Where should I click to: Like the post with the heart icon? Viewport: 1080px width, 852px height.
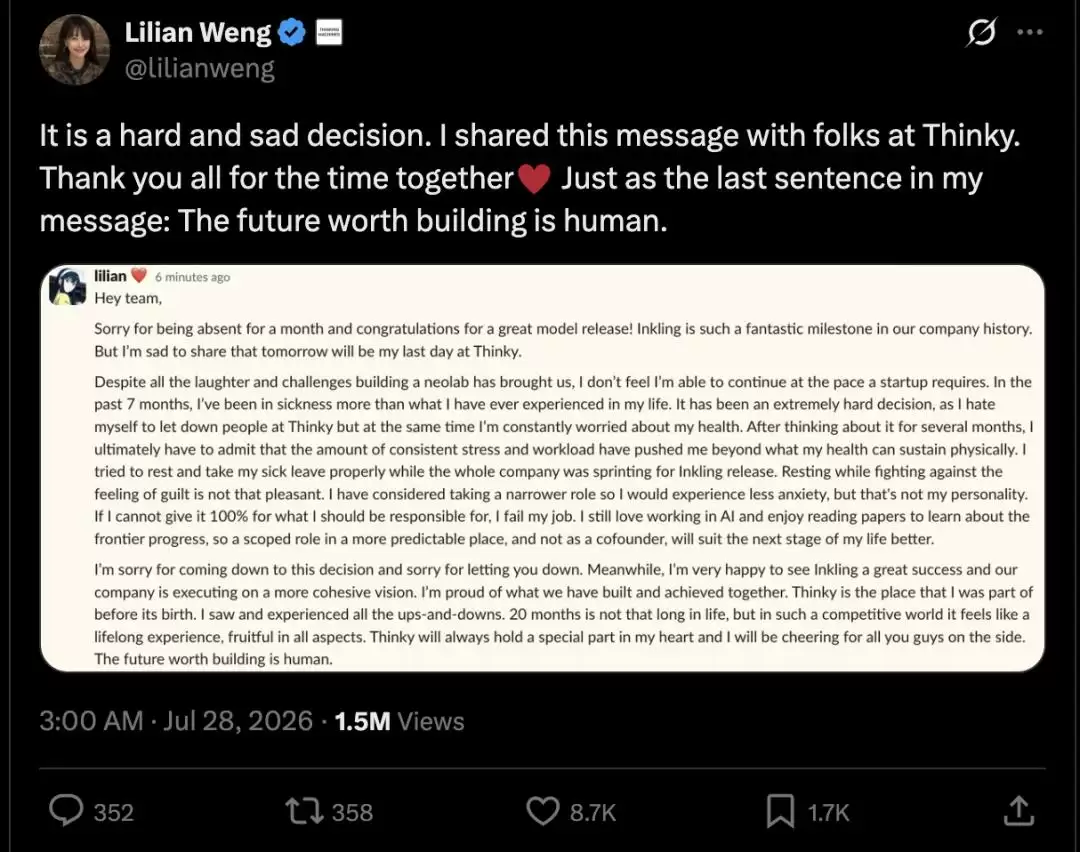(x=543, y=811)
